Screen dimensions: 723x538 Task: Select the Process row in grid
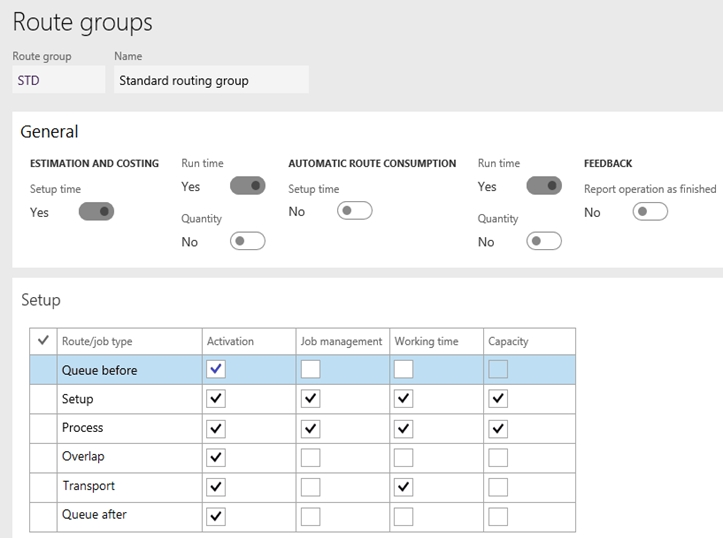302,428
